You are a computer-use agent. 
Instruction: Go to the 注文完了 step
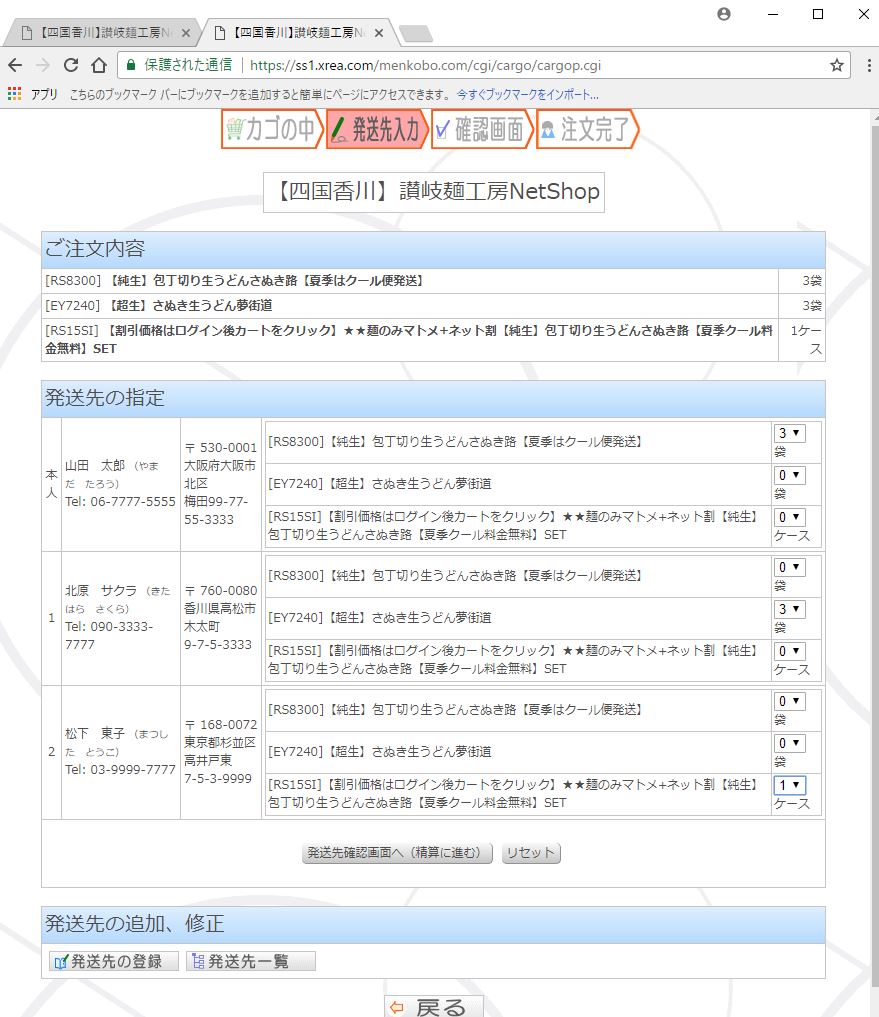coord(587,129)
